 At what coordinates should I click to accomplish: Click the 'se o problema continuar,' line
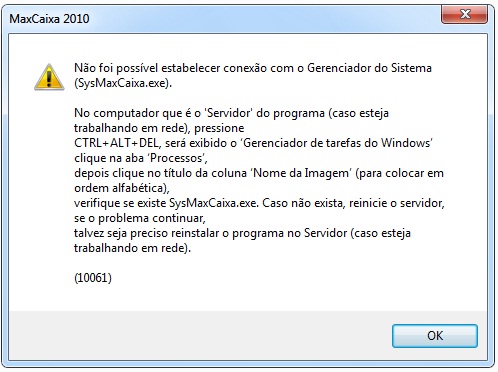(x=140, y=218)
